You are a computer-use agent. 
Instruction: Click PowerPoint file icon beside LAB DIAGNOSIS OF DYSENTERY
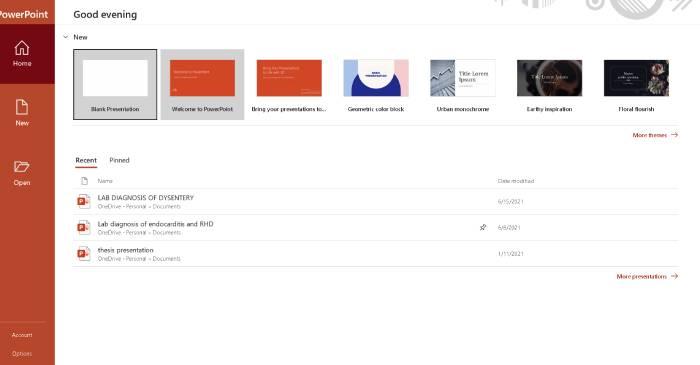pyautogui.click(x=83, y=201)
